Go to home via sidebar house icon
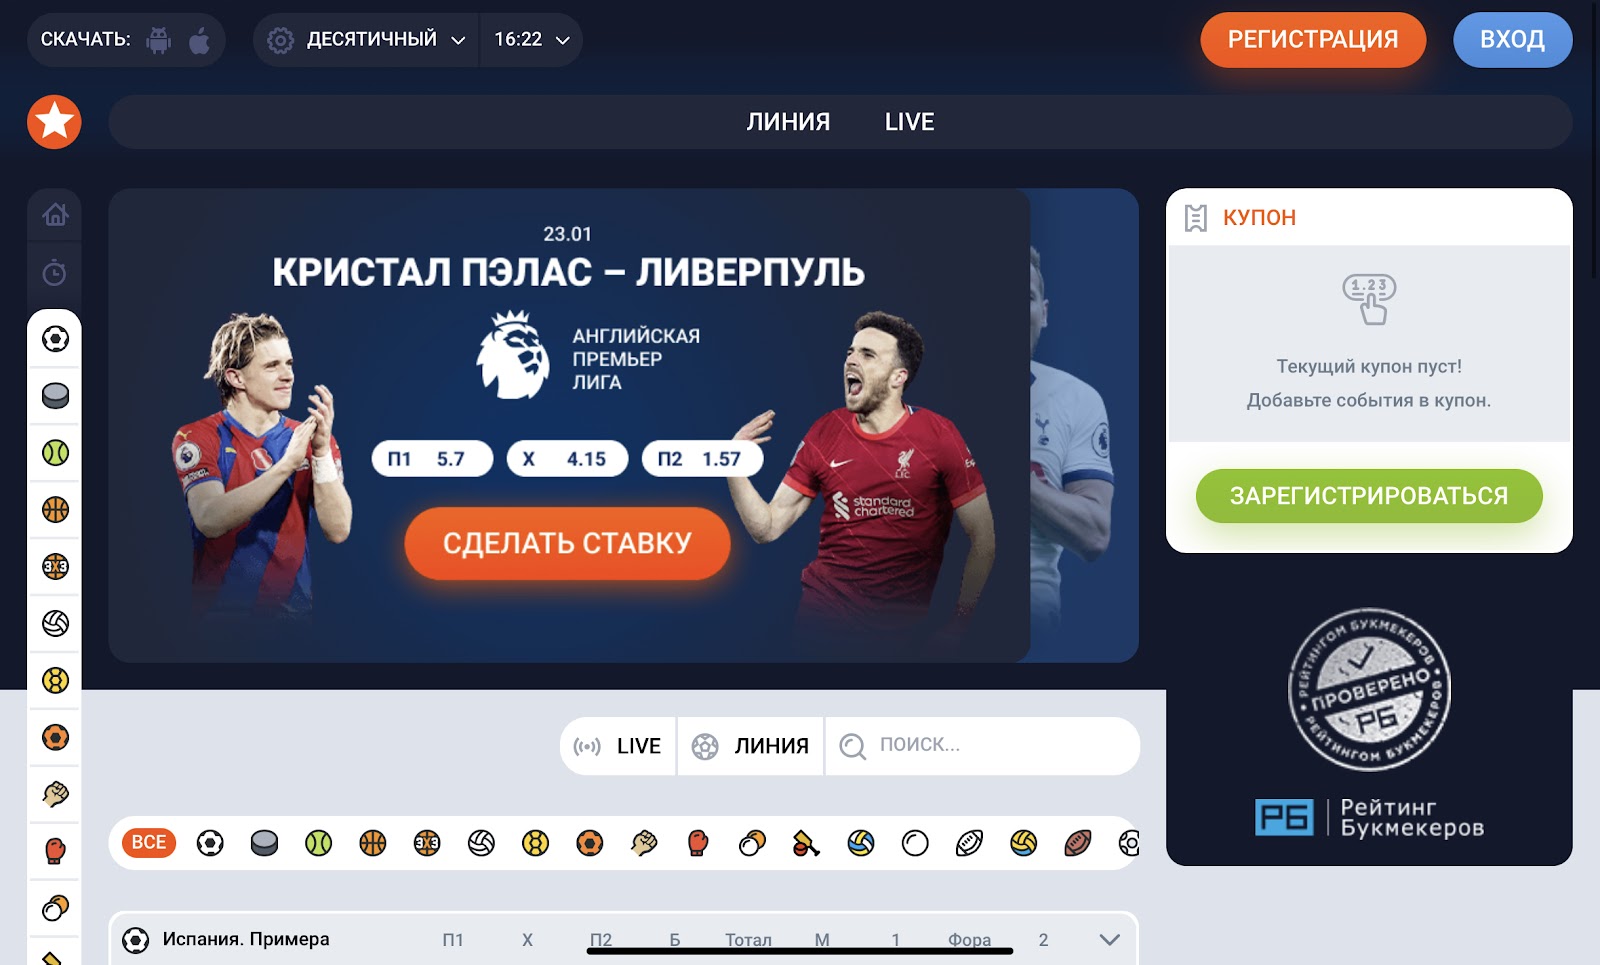Image resolution: width=1600 pixels, height=965 pixels. coord(55,215)
